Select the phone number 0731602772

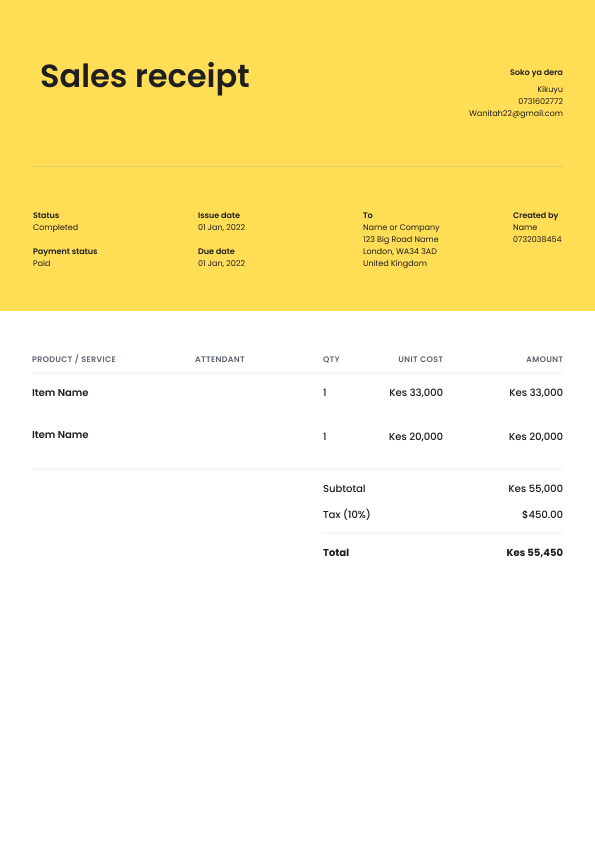(540, 101)
